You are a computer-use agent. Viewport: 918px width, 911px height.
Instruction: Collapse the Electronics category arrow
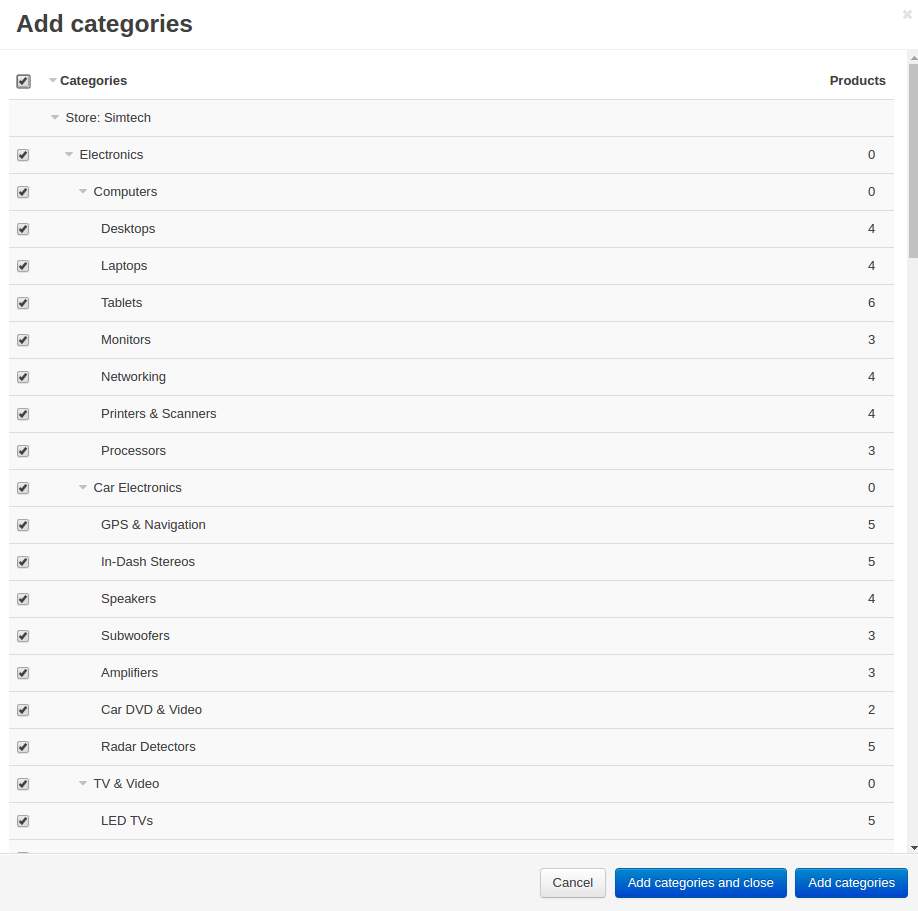[x=69, y=155]
